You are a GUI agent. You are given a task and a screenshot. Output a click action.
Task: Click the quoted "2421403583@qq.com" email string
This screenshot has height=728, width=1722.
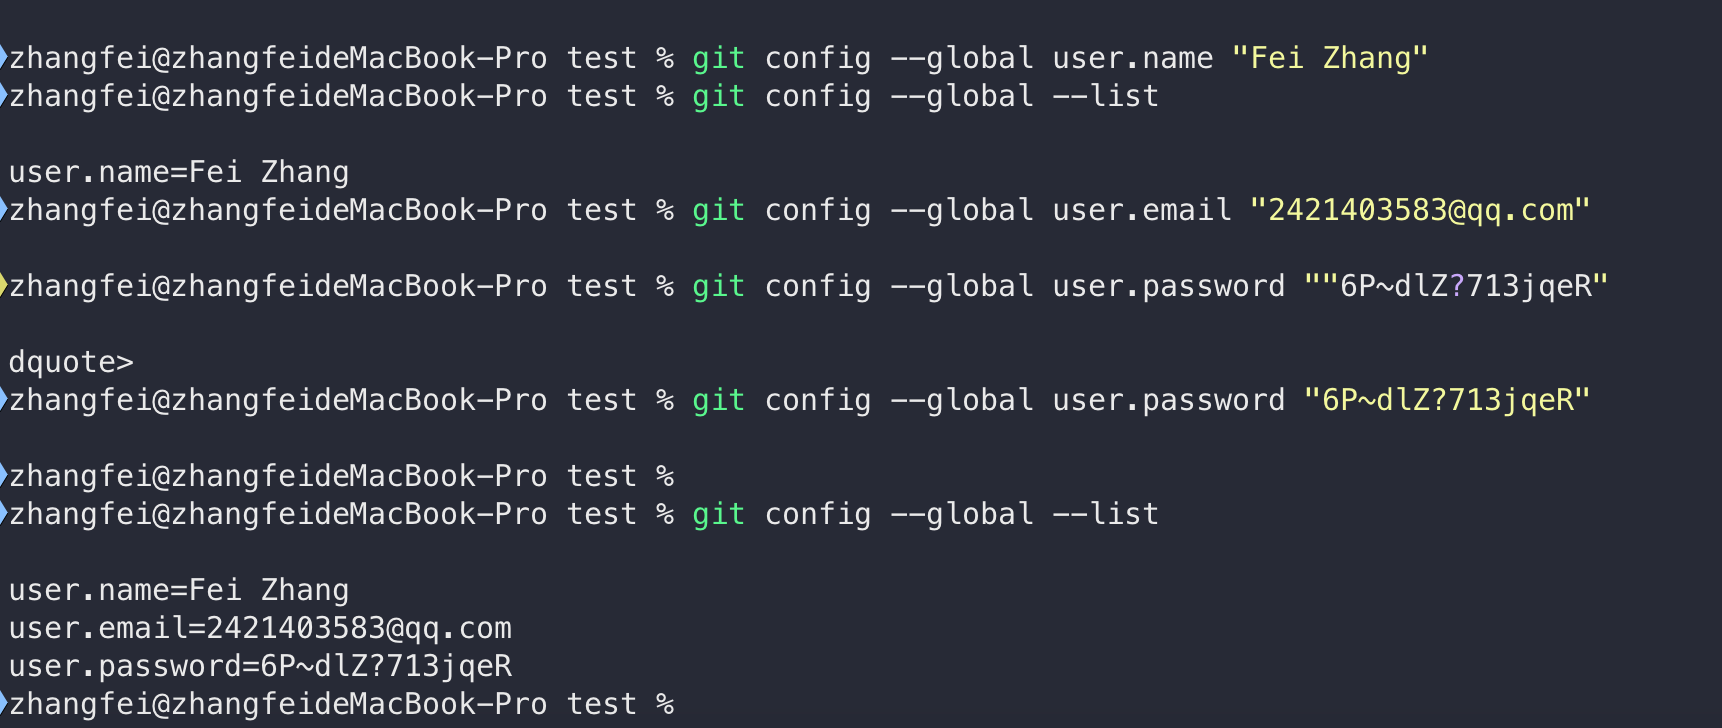1420,210
